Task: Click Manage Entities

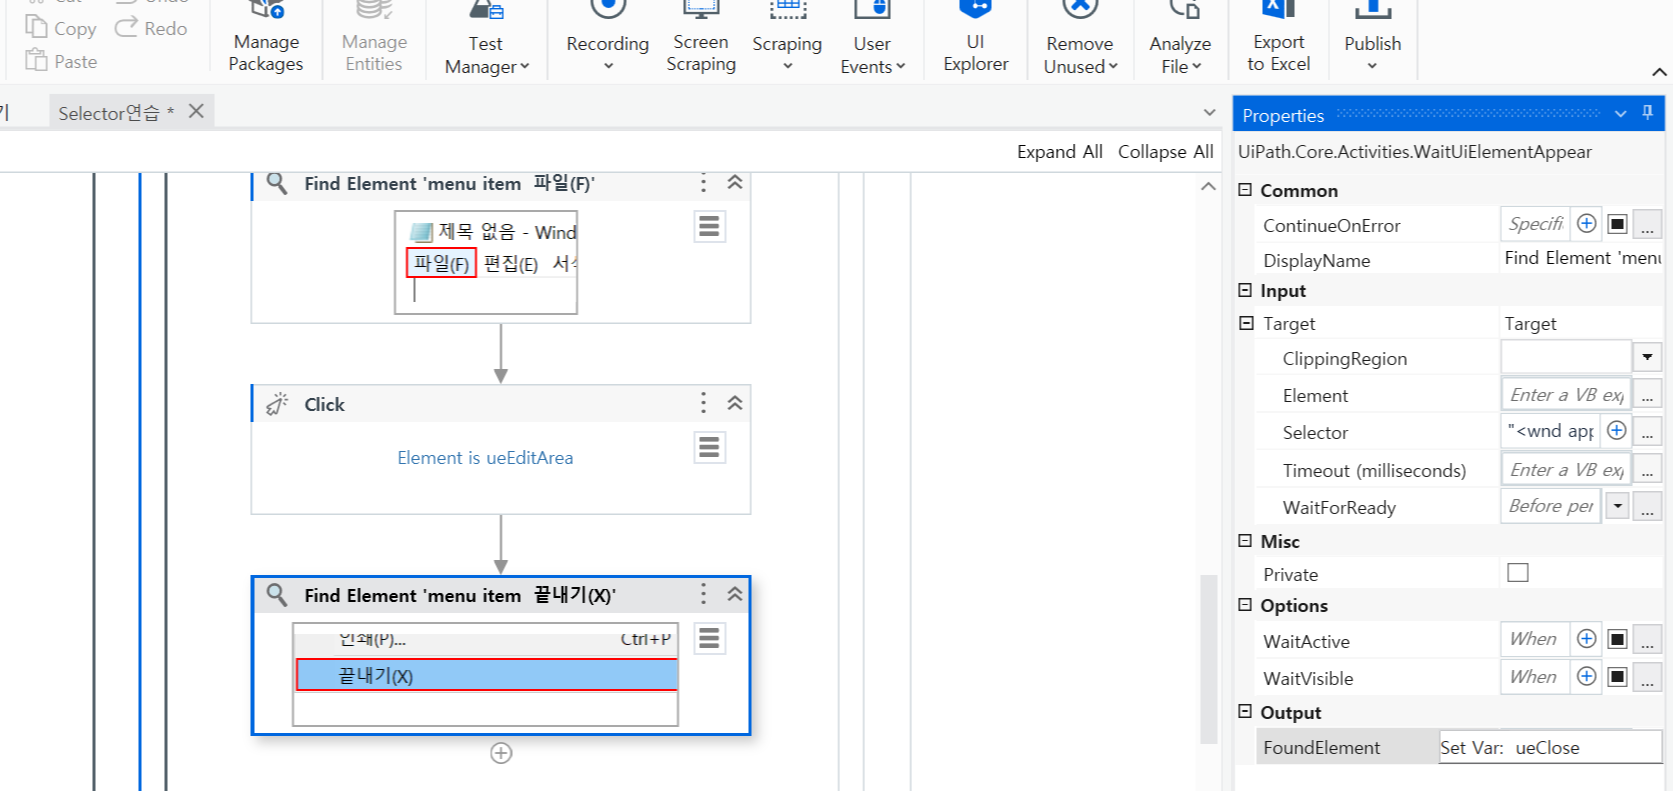Action: point(374,38)
